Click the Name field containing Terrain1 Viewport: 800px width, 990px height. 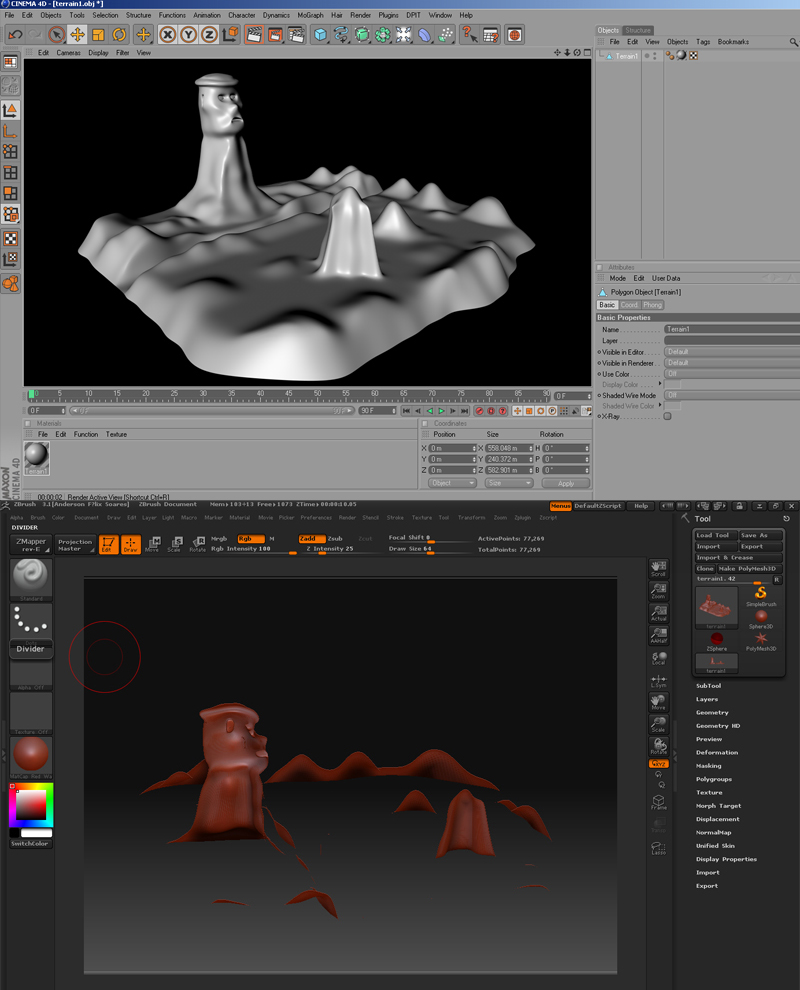coord(732,329)
